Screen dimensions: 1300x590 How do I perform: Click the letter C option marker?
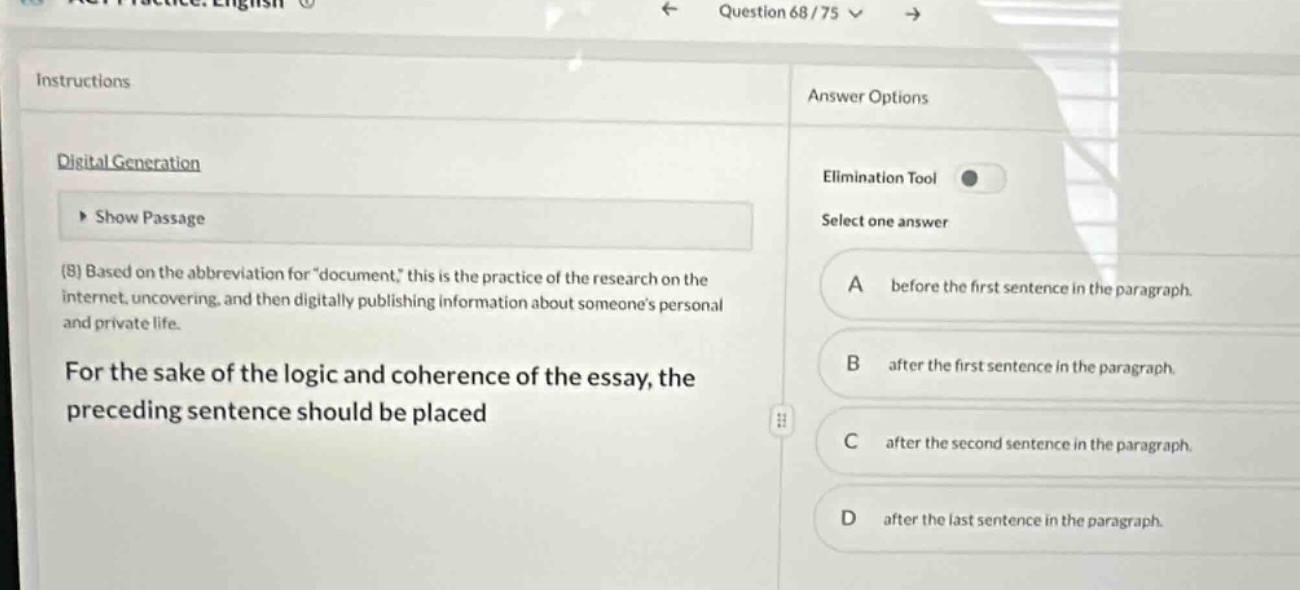point(851,441)
